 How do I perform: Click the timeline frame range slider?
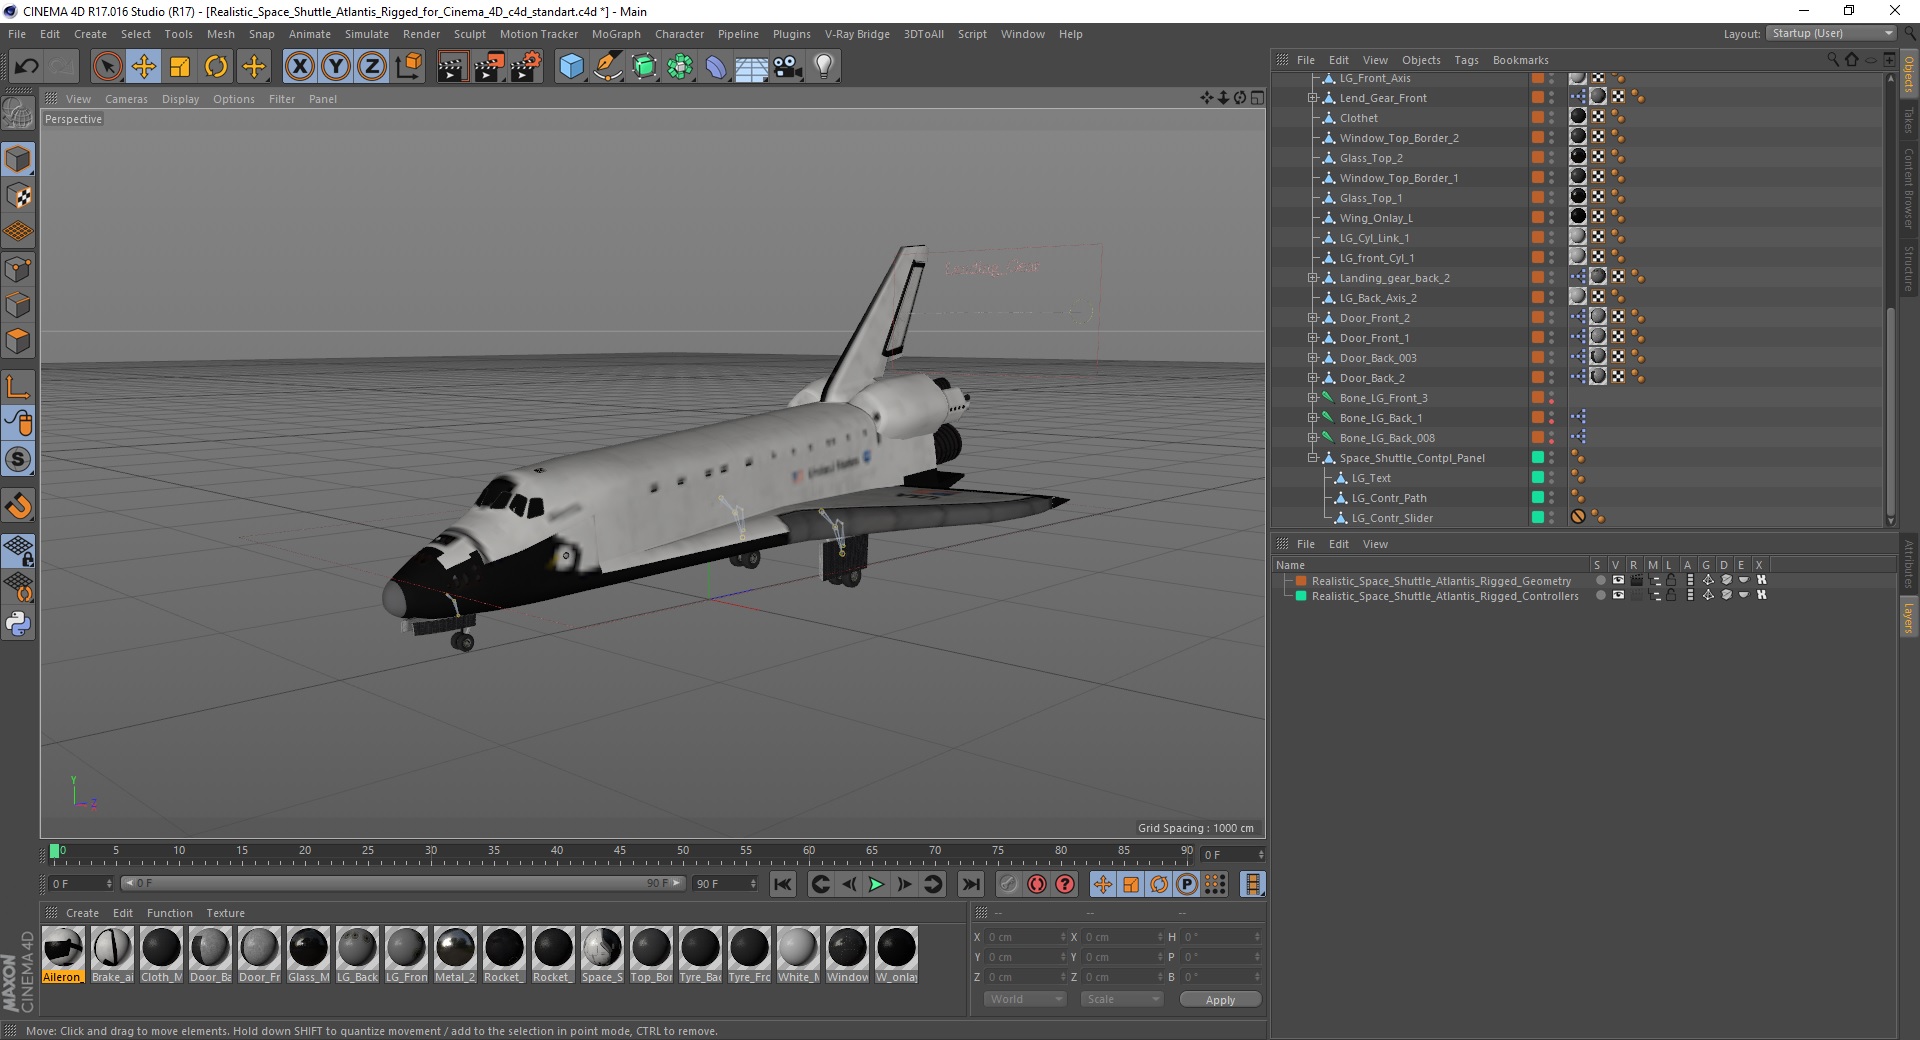click(x=402, y=883)
